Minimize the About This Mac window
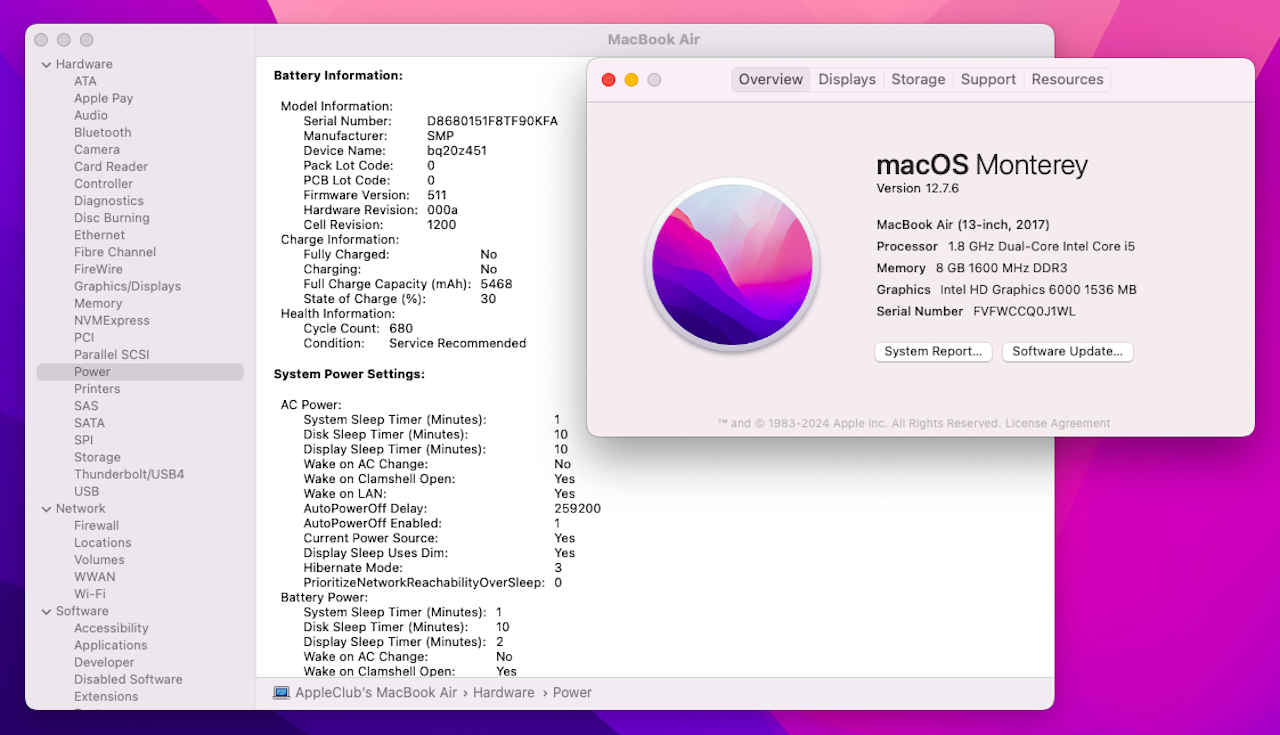The image size is (1280, 735). pyautogui.click(x=631, y=80)
